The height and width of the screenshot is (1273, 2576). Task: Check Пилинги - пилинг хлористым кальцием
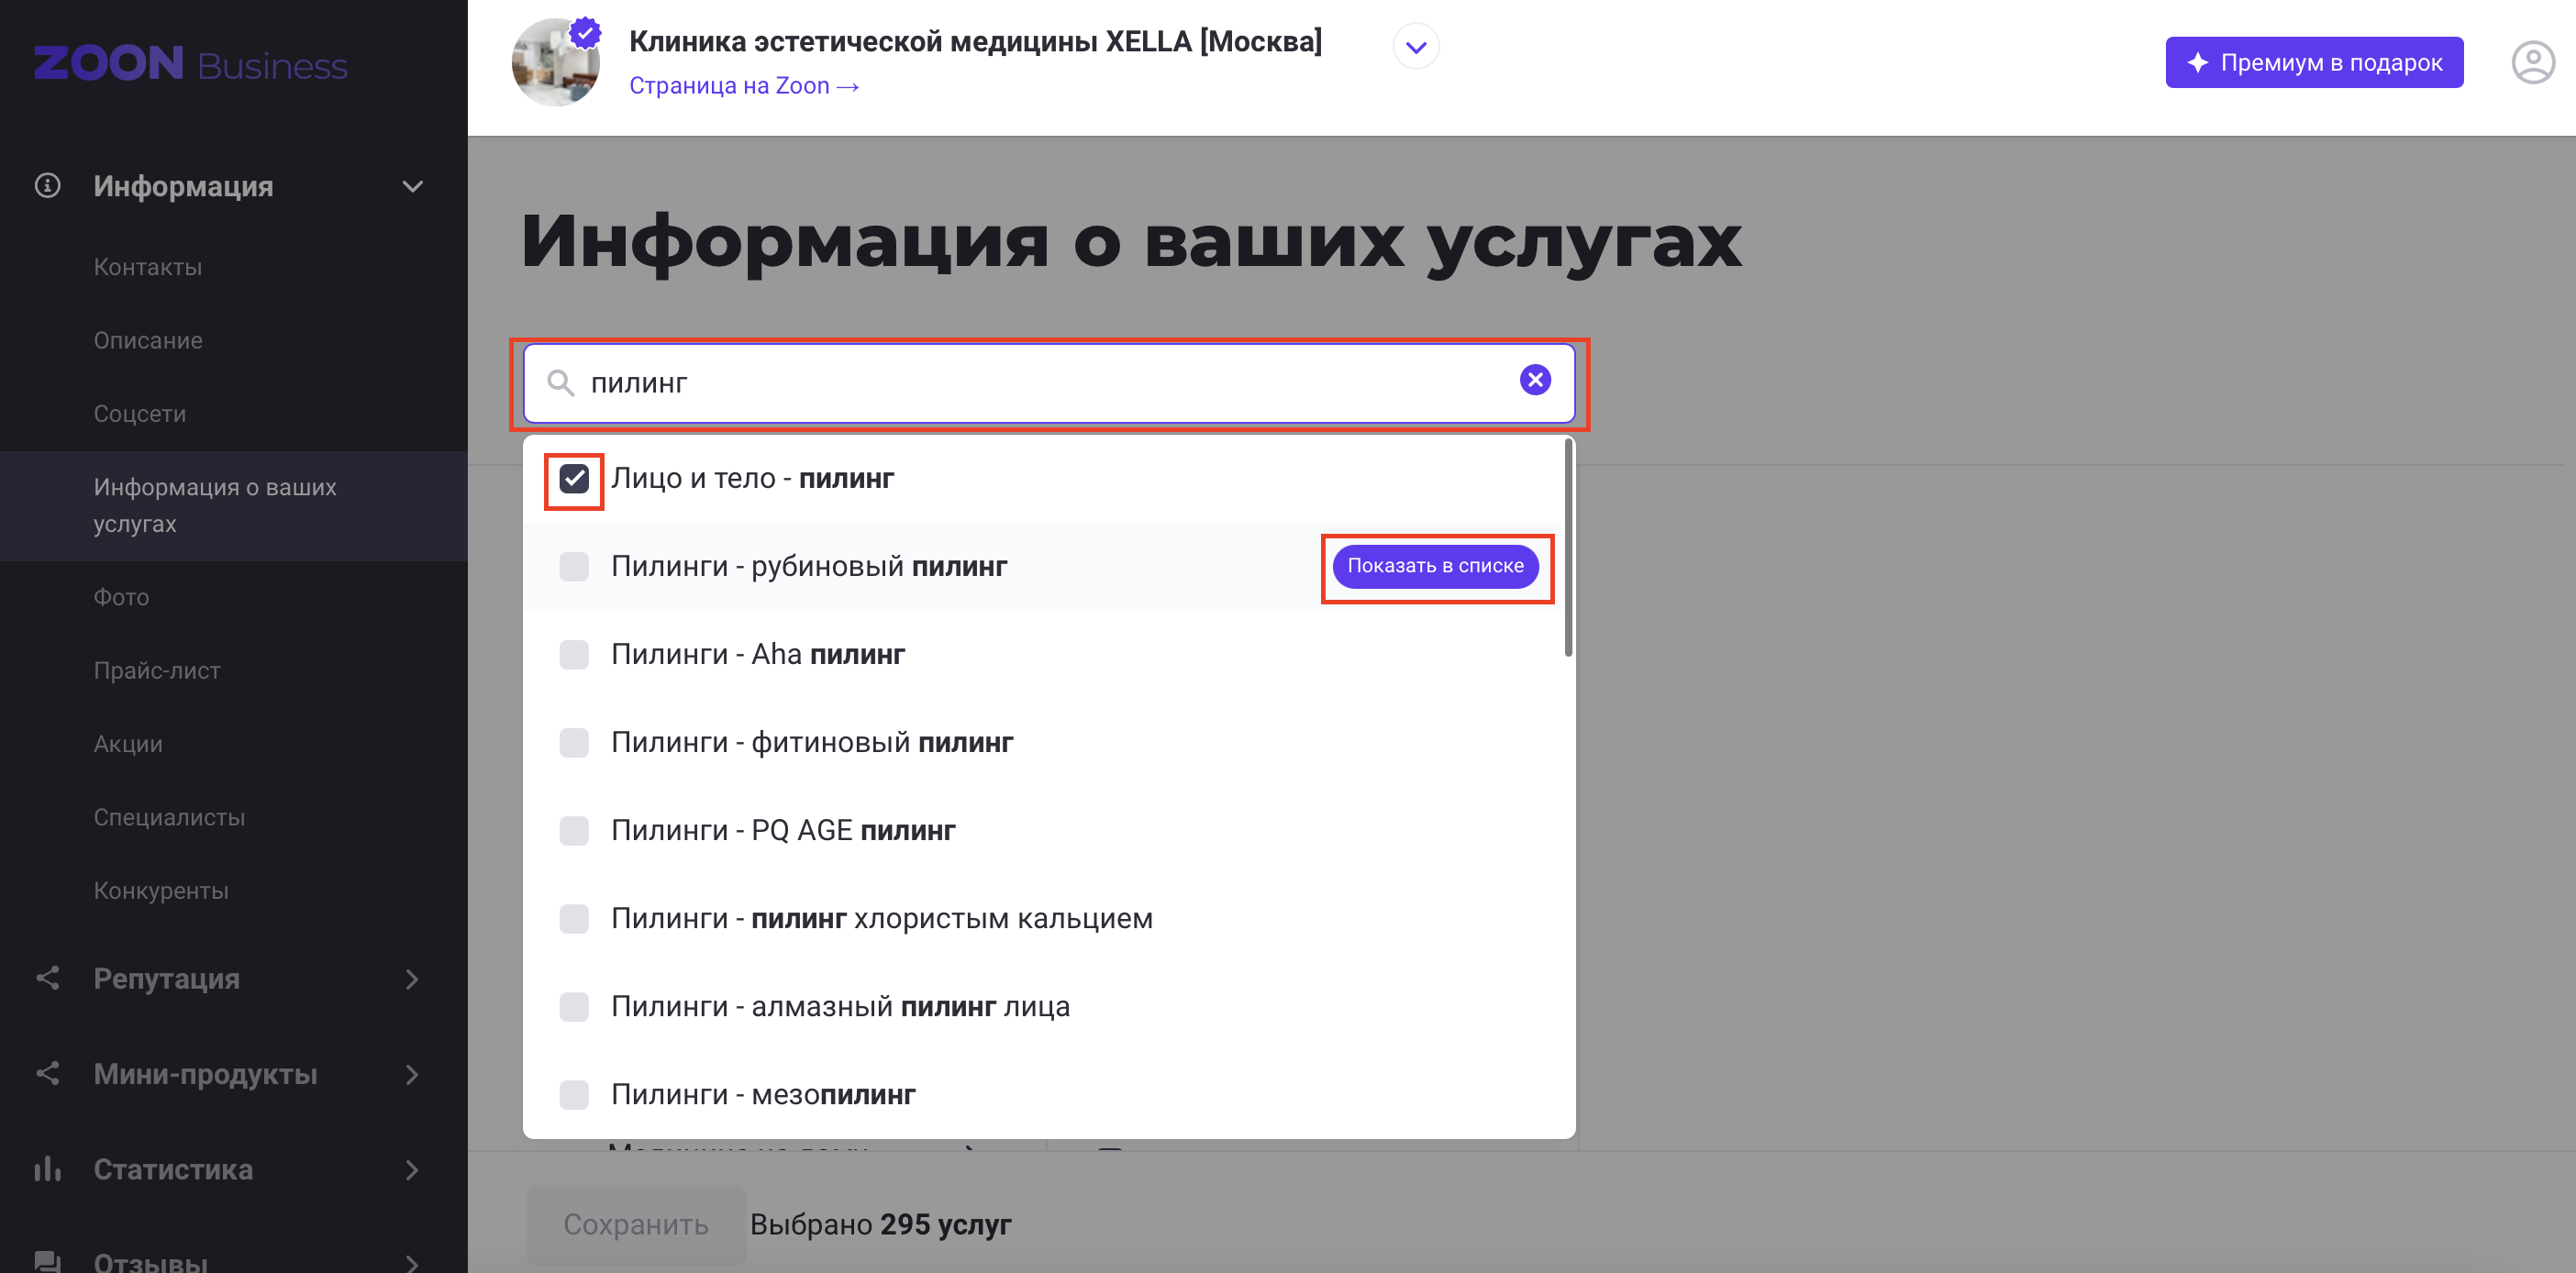tap(574, 919)
